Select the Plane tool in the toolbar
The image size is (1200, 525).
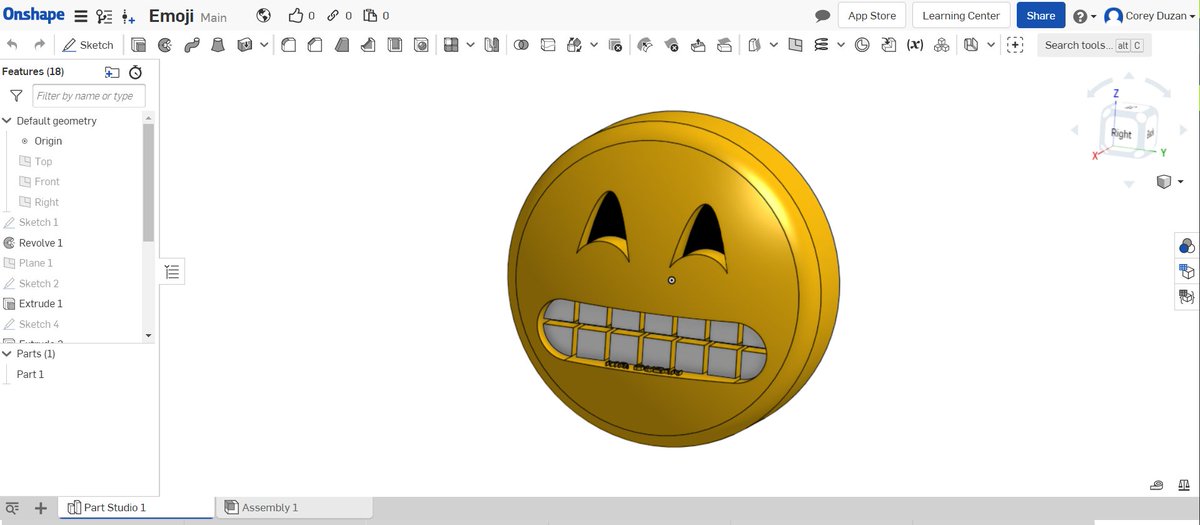(x=795, y=45)
